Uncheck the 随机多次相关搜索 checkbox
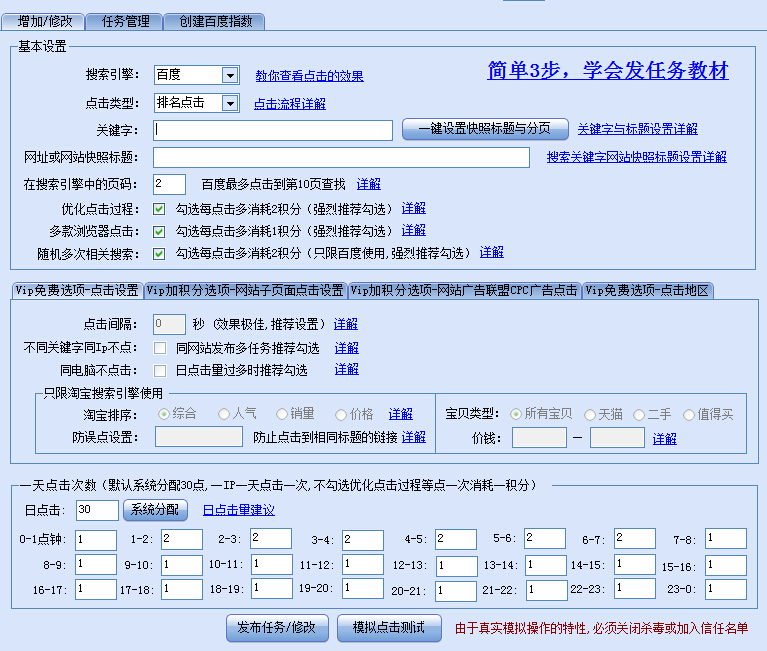Image resolution: width=767 pixels, height=651 pixels. (x=159, y=253)
